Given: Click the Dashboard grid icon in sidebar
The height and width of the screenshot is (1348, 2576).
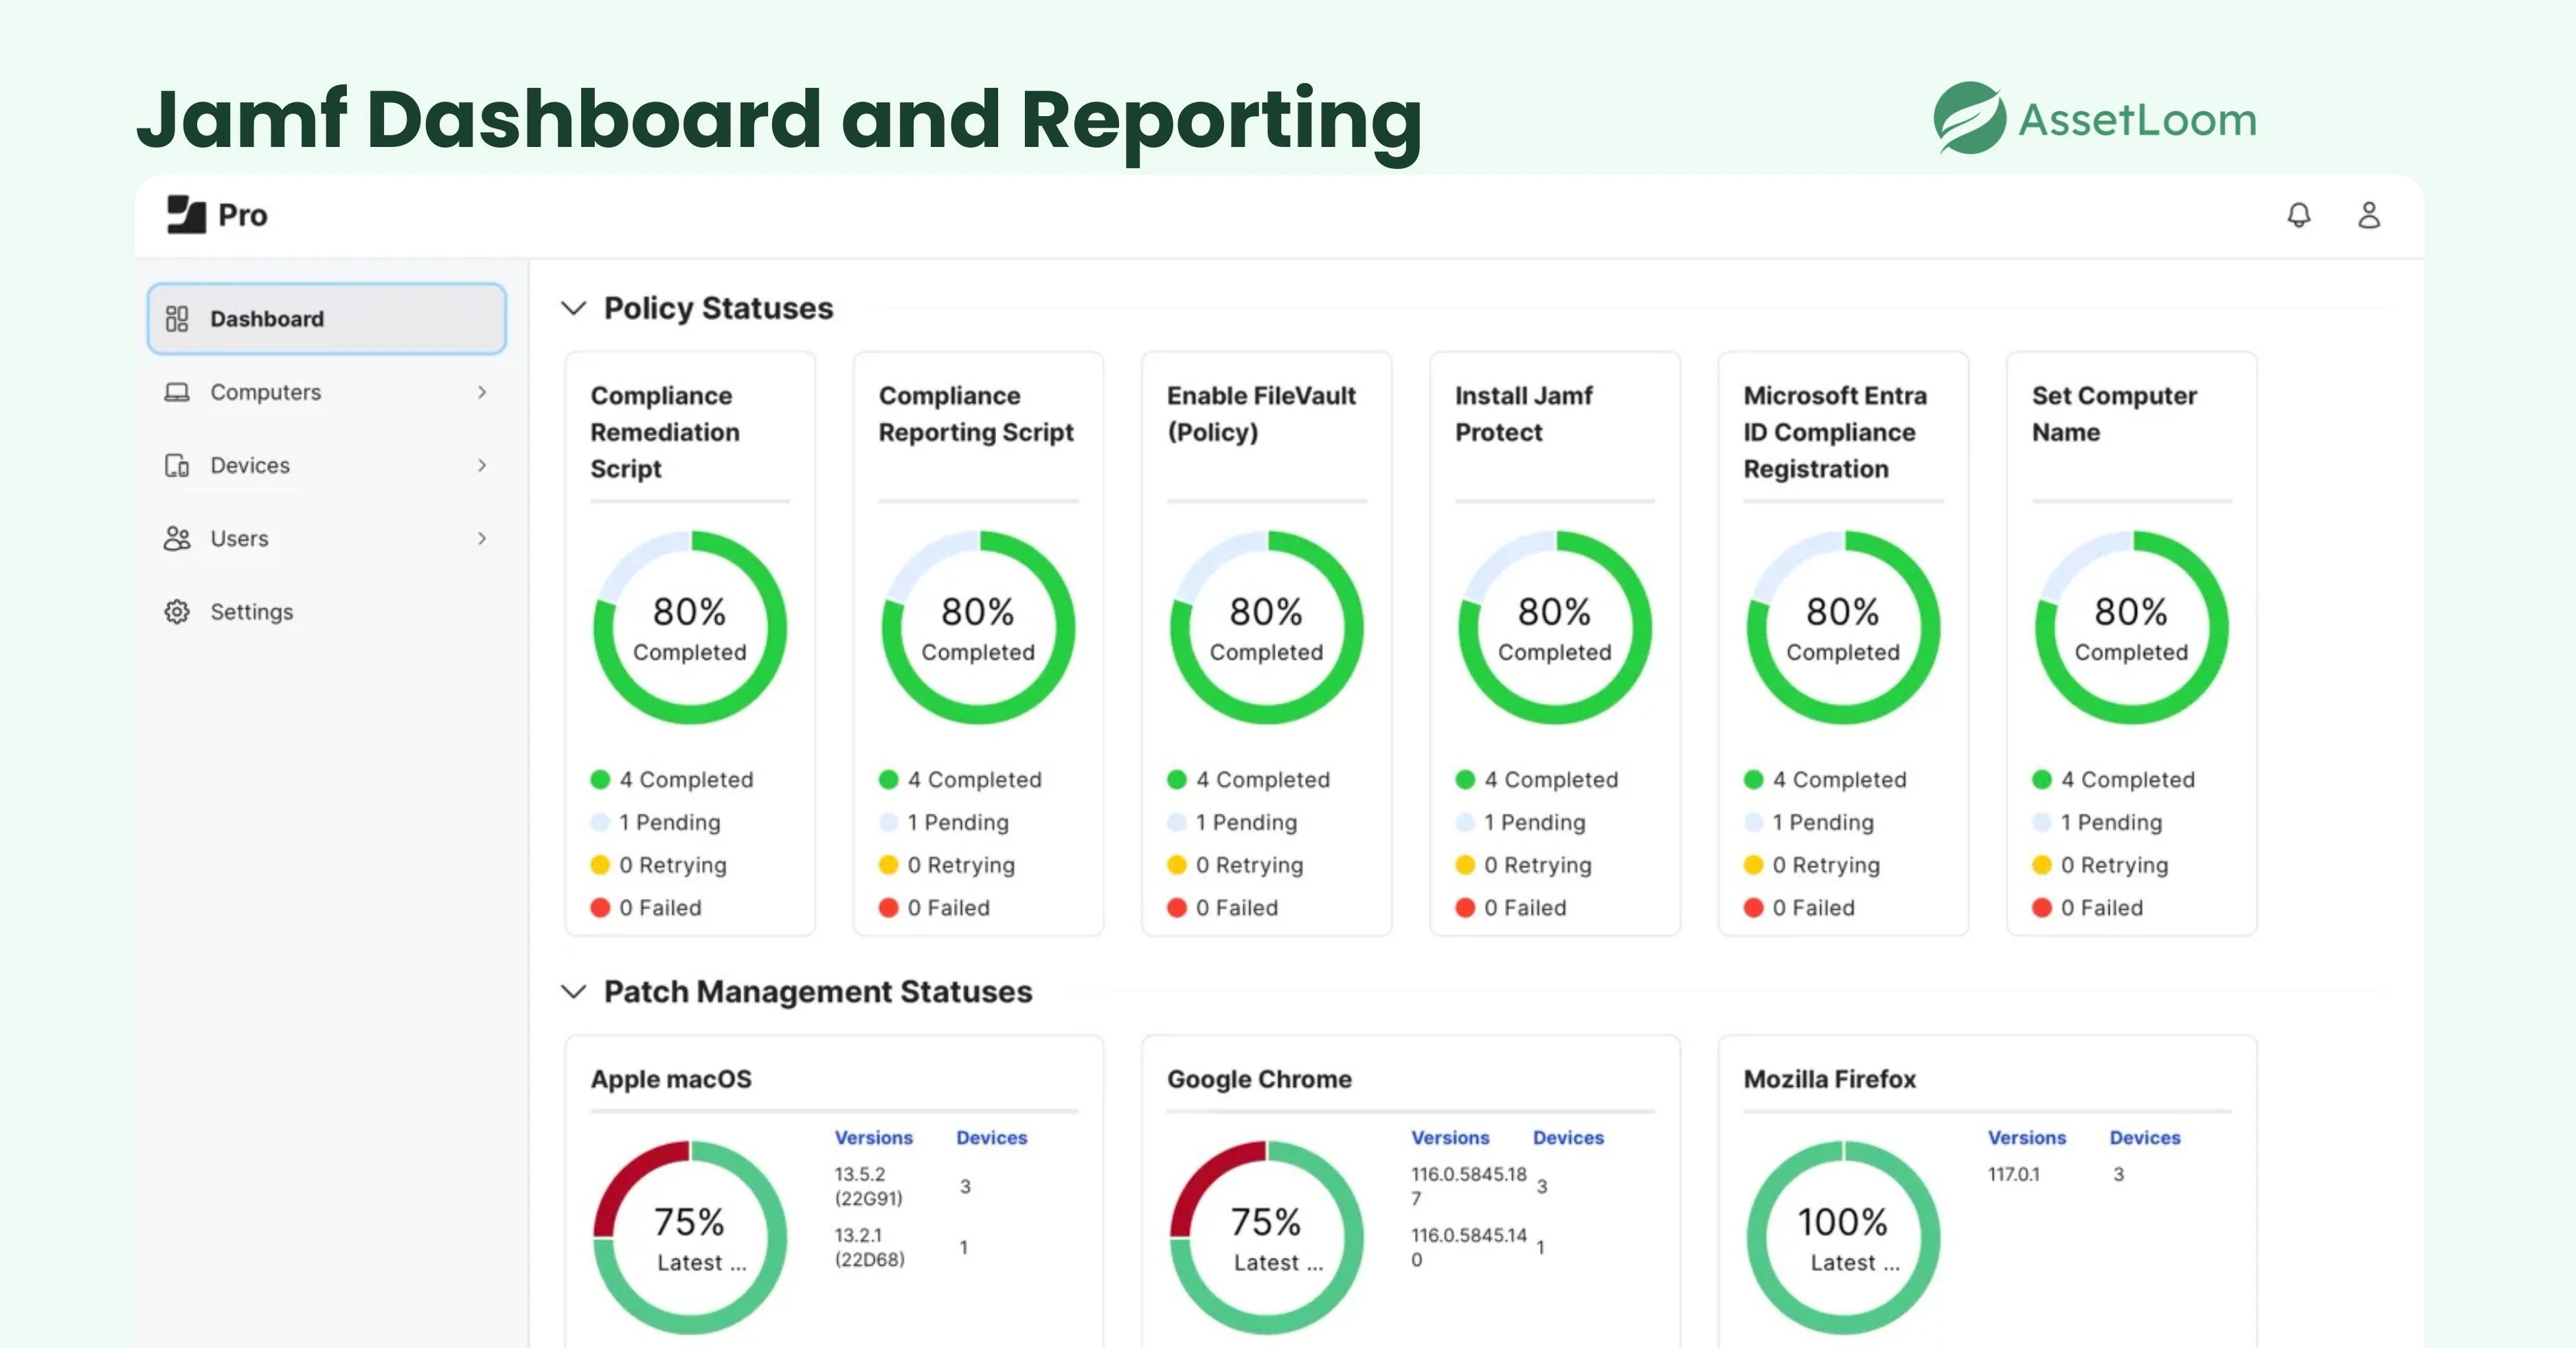Looking at the screenshot, I should pos(177,319).
